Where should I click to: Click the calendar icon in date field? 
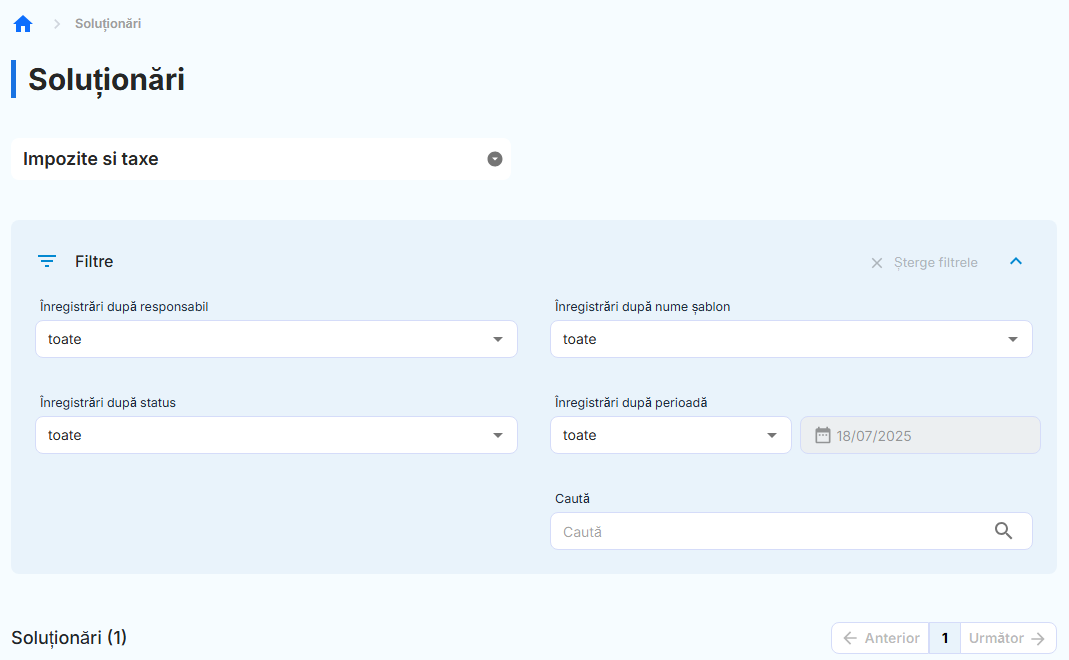[x=823, y=435]
